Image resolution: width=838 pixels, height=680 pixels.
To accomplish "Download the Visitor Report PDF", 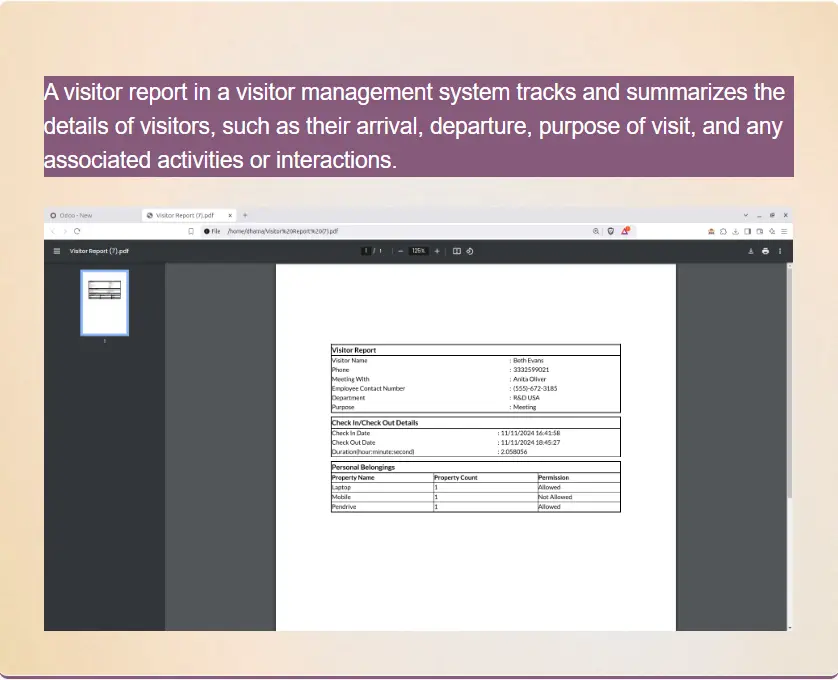I will pyautogui.click(x=750, y=251).
